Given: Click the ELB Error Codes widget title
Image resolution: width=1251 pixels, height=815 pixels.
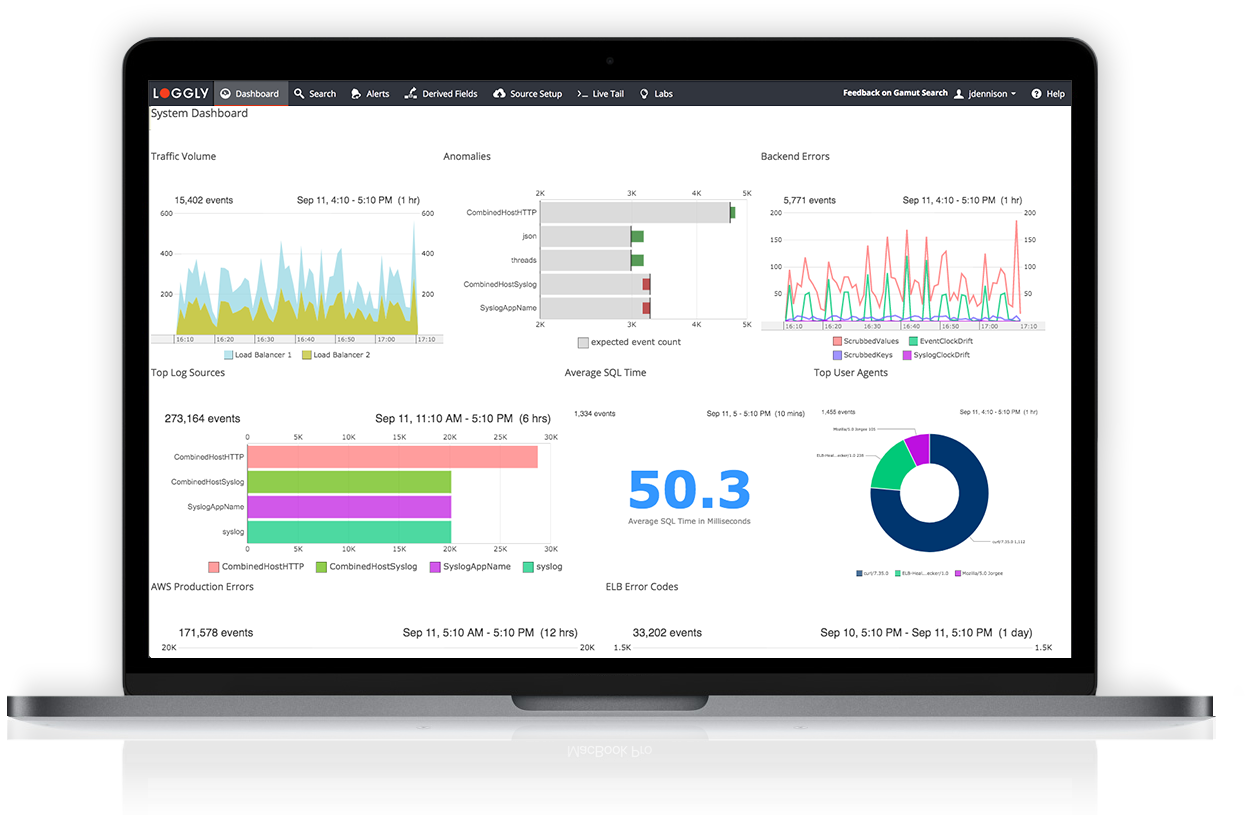Looking at the screenshot, I should coord(642,586).
